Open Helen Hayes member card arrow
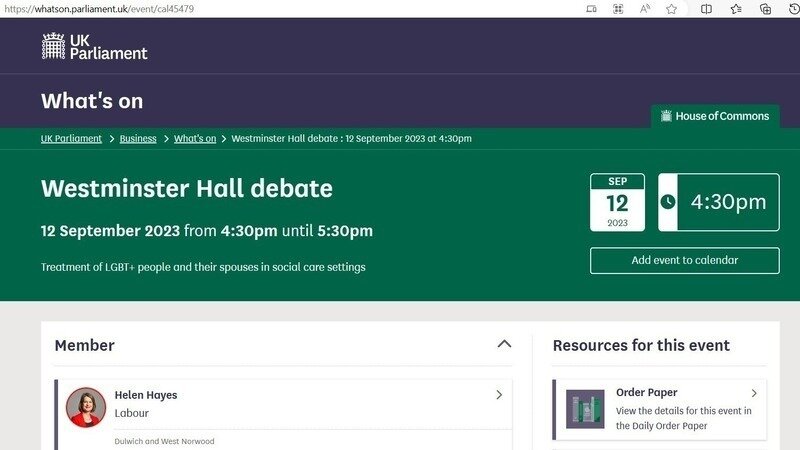 [499, 395]
